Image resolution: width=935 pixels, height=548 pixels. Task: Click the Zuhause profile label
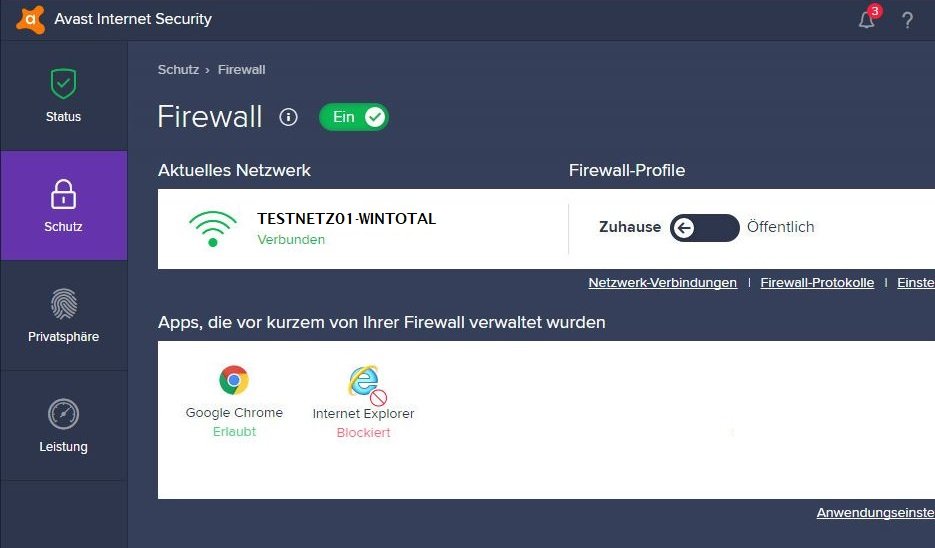coord(630,227)
